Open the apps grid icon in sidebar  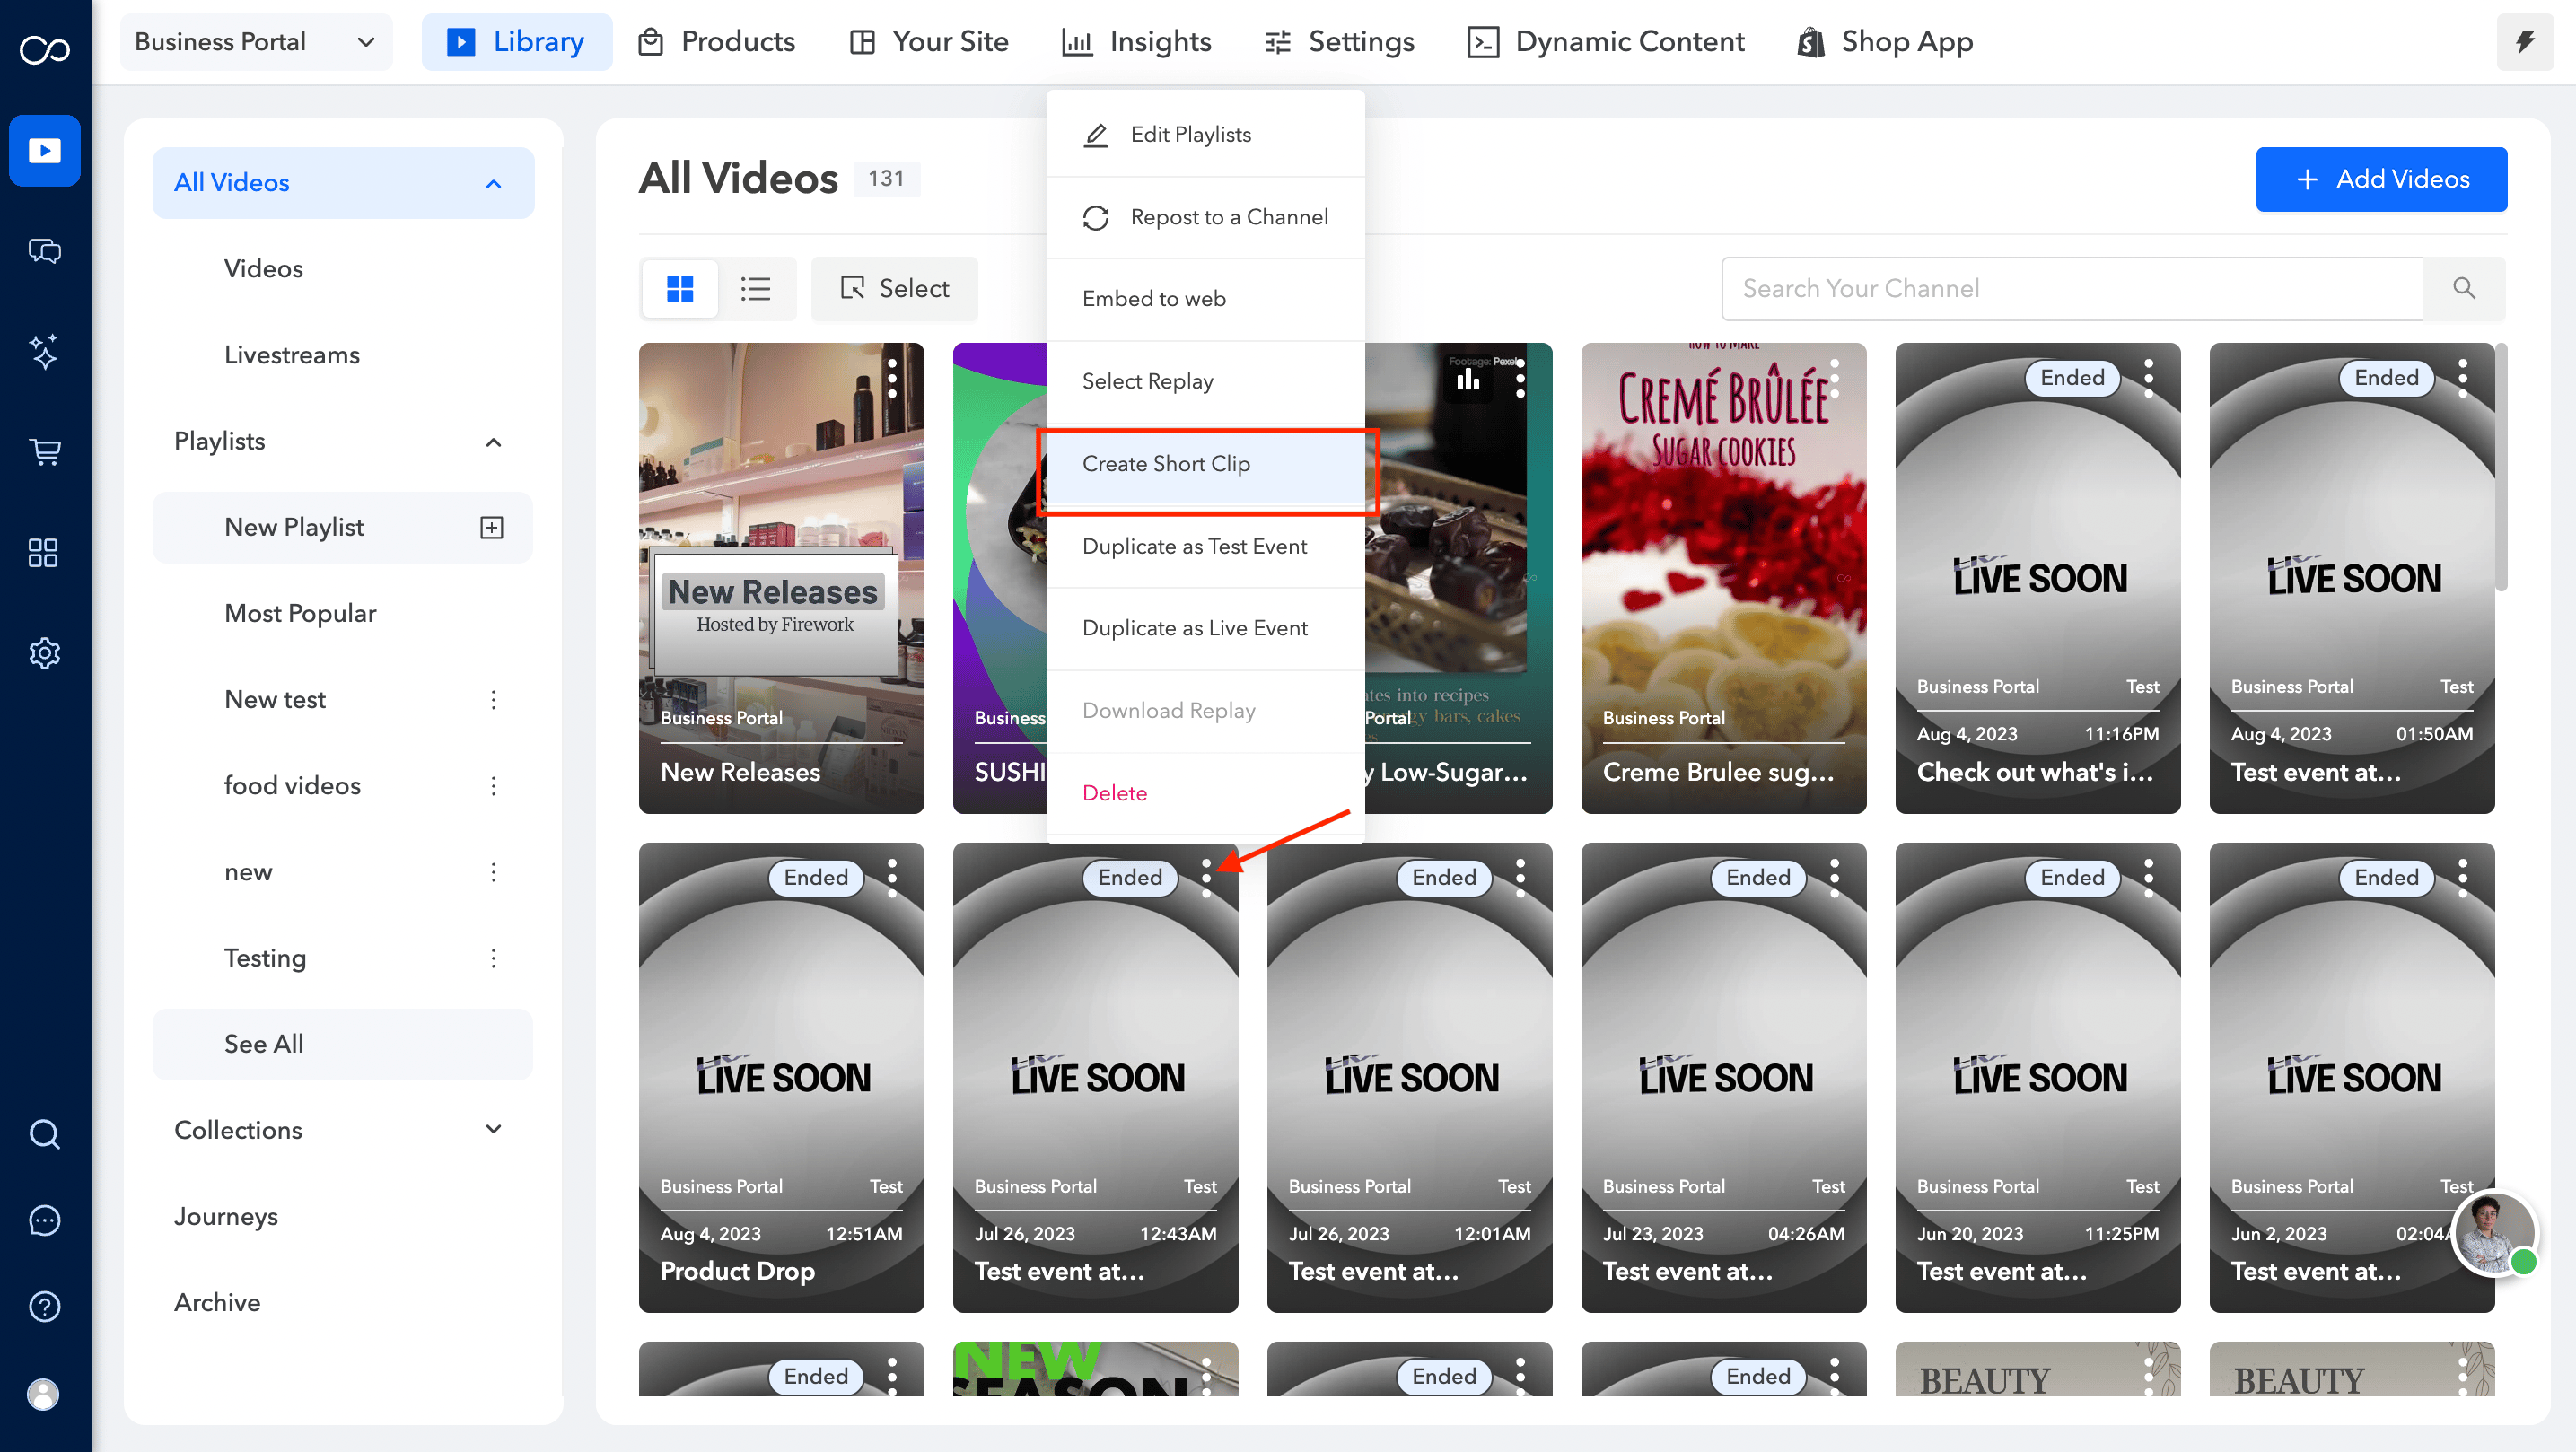click(45, 552)
